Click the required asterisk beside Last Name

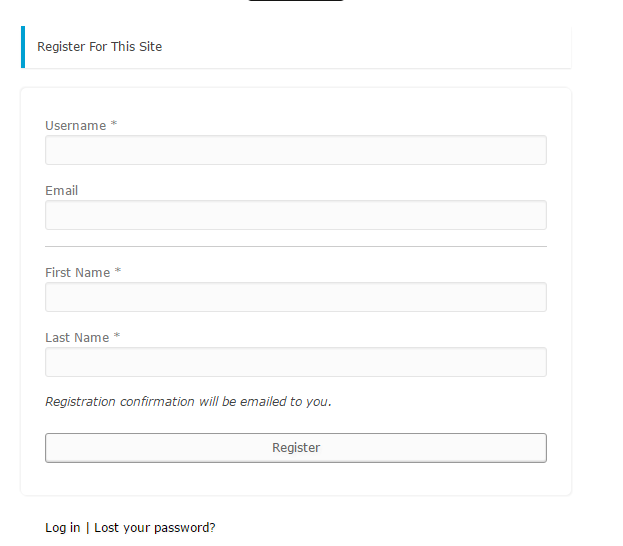coord(117,336)
